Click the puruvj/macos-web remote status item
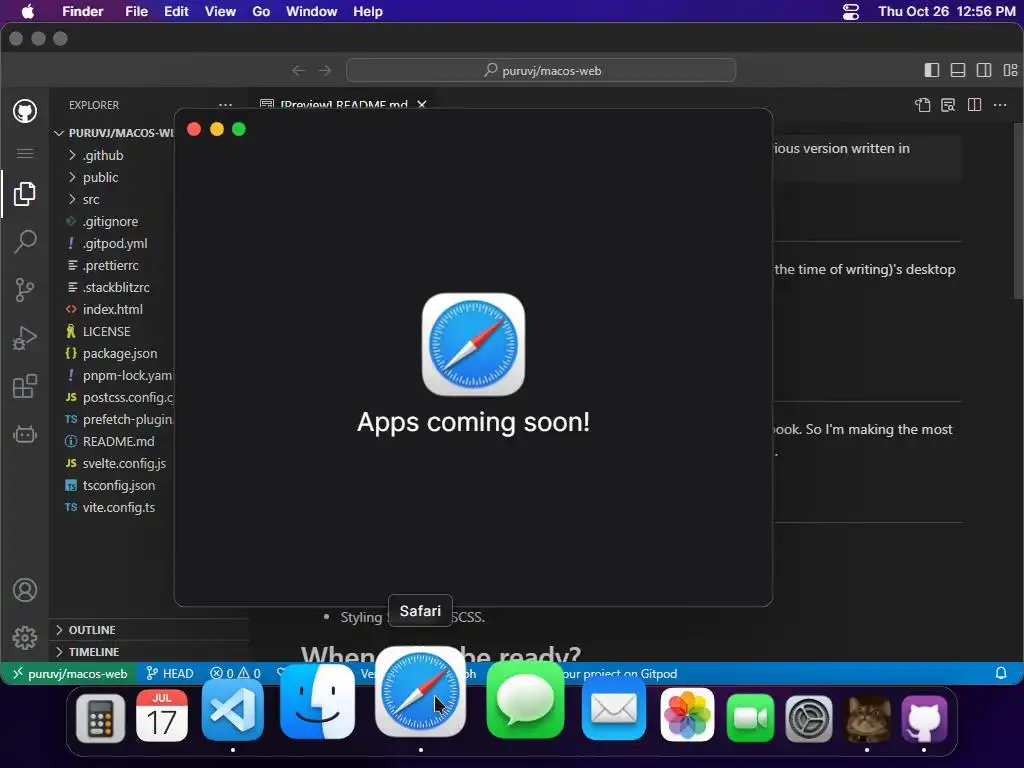1024x768 pixels. [69, 673]
